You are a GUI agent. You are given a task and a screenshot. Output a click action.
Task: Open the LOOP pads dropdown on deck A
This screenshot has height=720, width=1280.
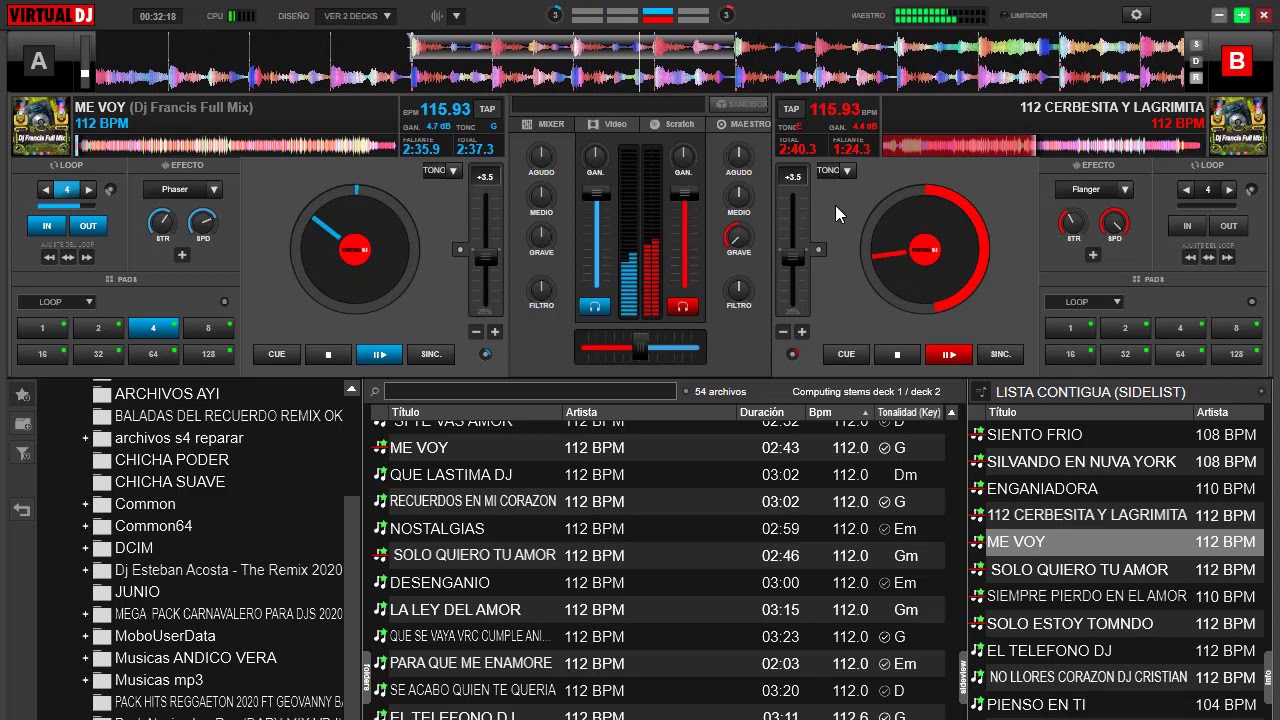point(56,302)
